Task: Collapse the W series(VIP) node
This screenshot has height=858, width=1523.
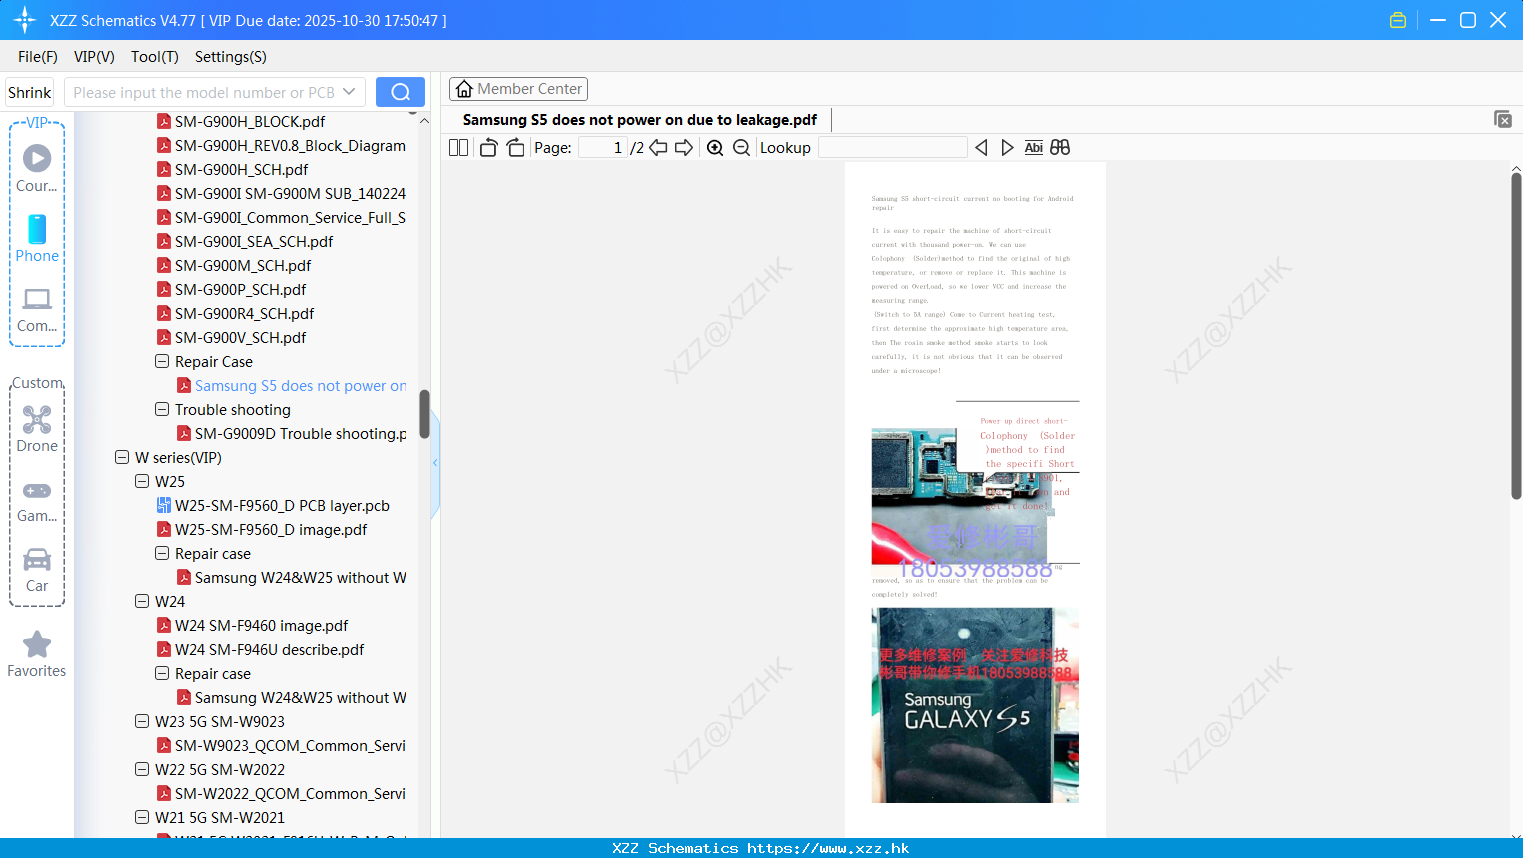Action: (122, 457)
